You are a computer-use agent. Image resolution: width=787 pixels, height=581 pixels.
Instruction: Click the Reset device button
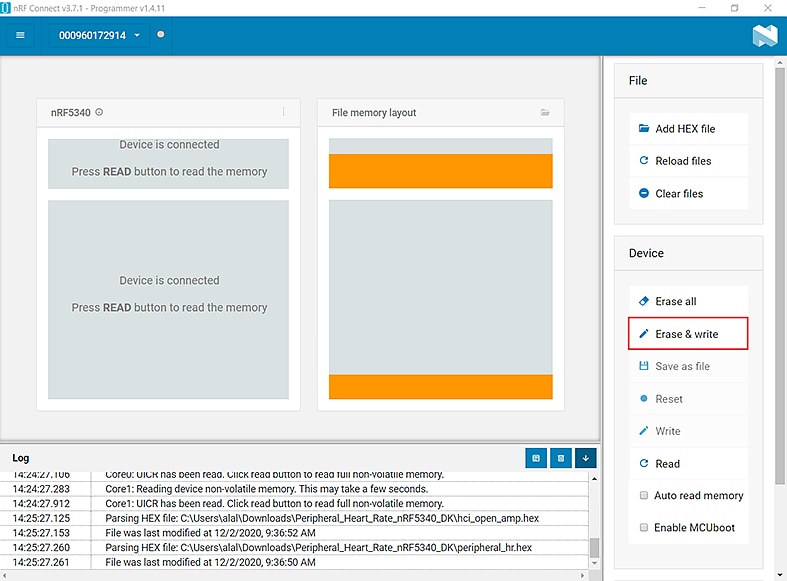pyautogui.click(x=688, y=399)
